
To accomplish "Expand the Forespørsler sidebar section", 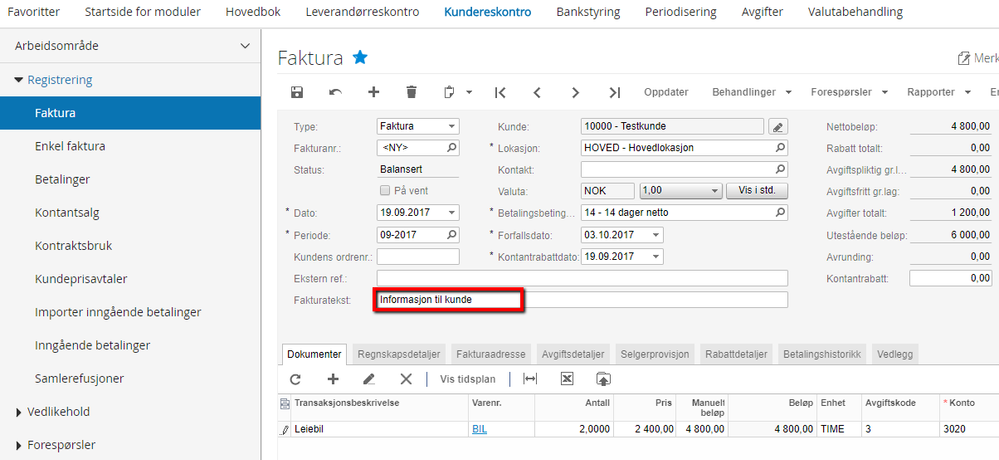I will (x=18, y=445).
